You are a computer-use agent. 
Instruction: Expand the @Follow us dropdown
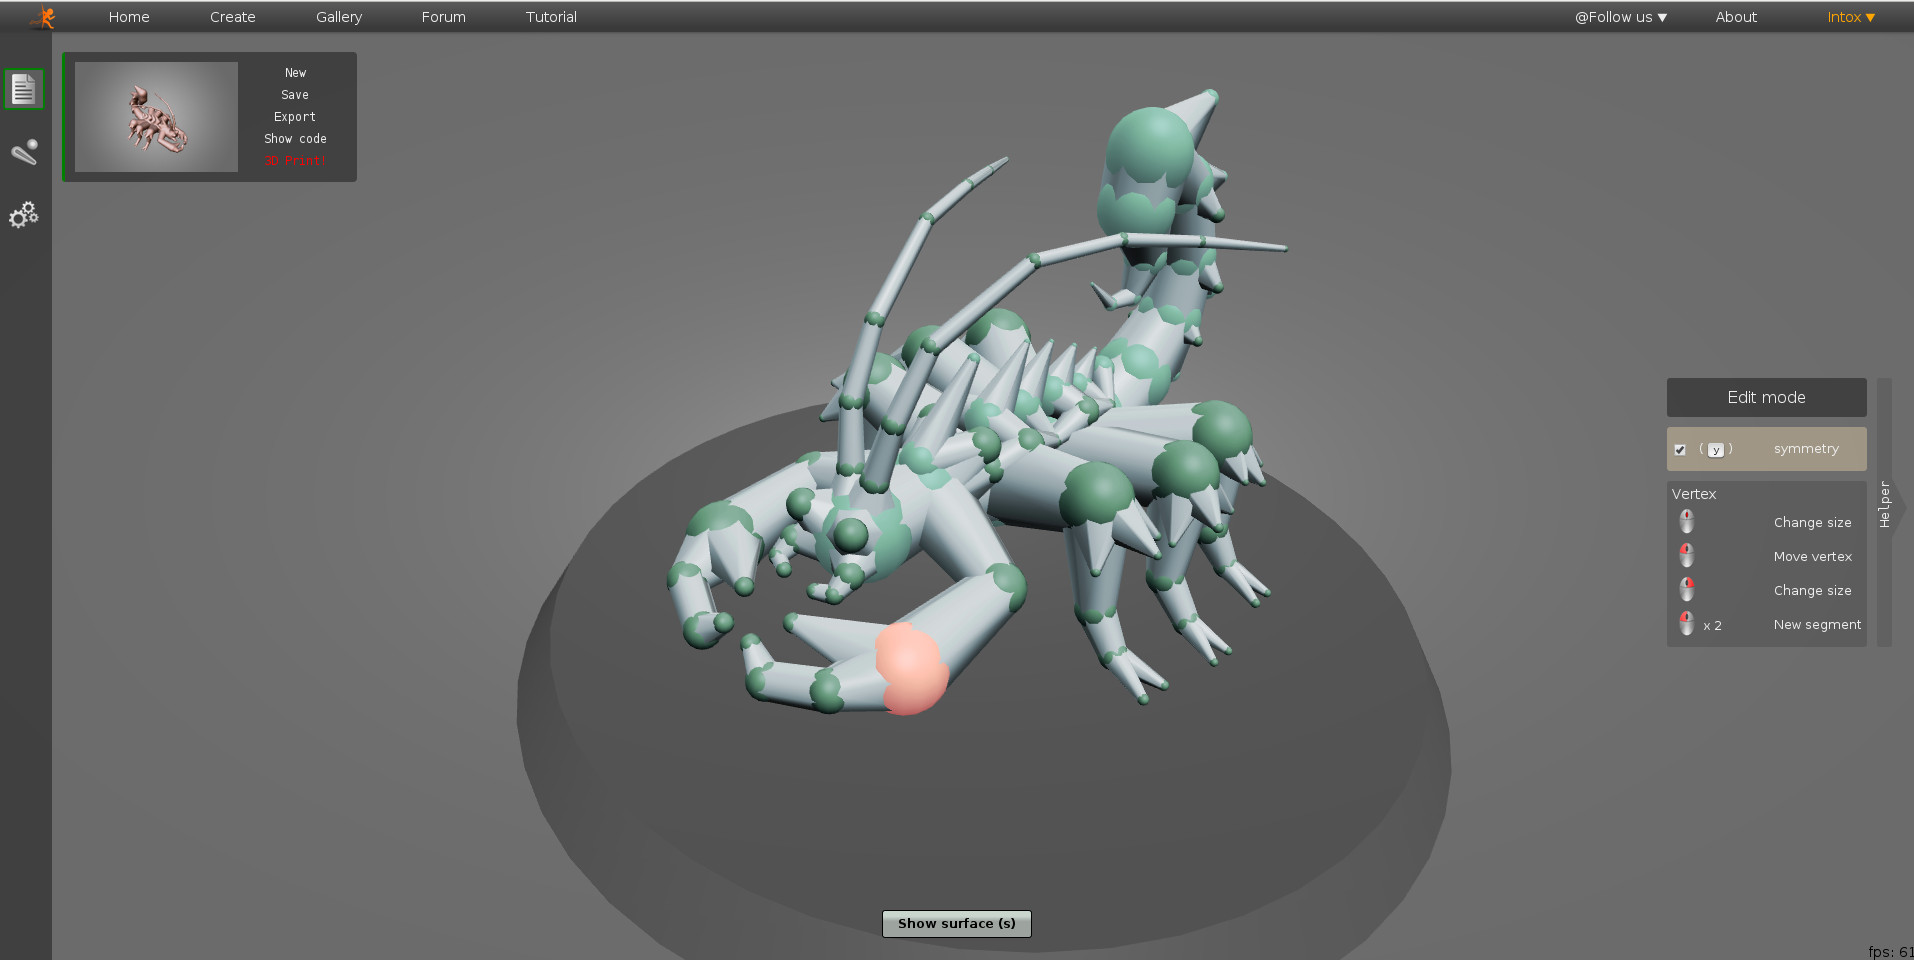[1620, 17]
